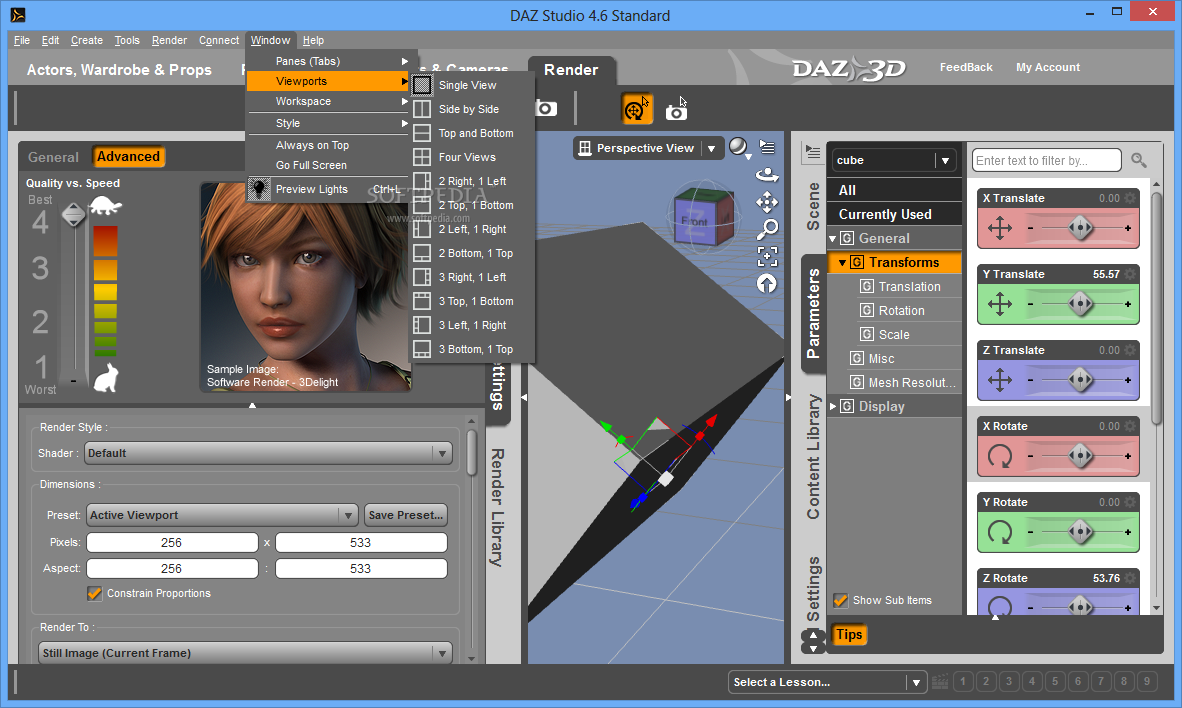Open the Panes (Tabs) submenu
1182x708 pixels.
click(328, 61)
